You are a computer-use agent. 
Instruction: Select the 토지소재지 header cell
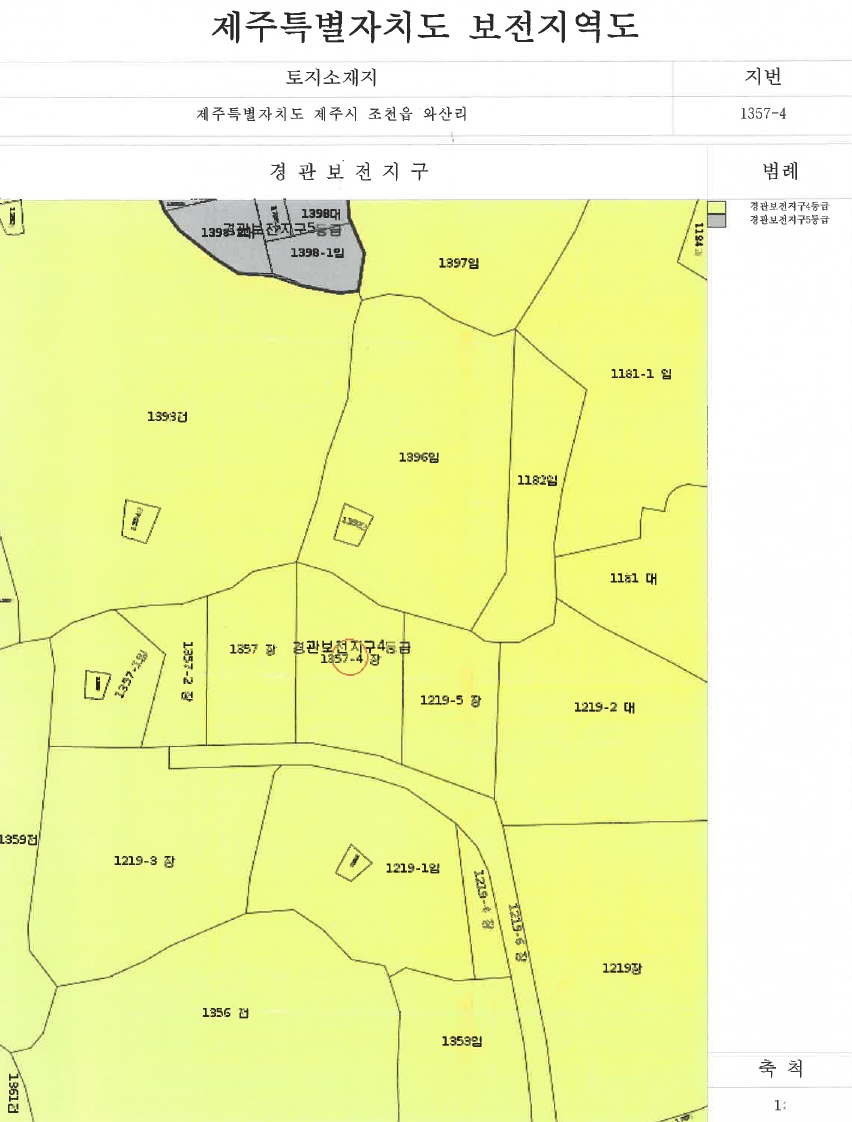[x=331, y=77]
